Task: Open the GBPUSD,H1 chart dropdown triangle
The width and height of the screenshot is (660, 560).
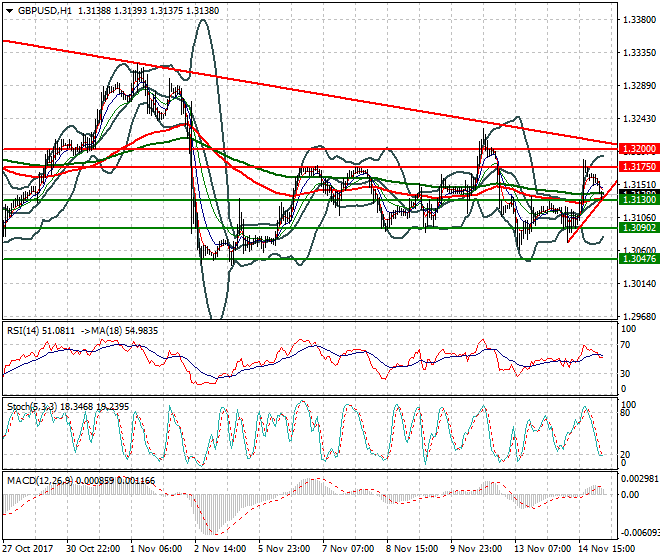Action: click(9, 11)
